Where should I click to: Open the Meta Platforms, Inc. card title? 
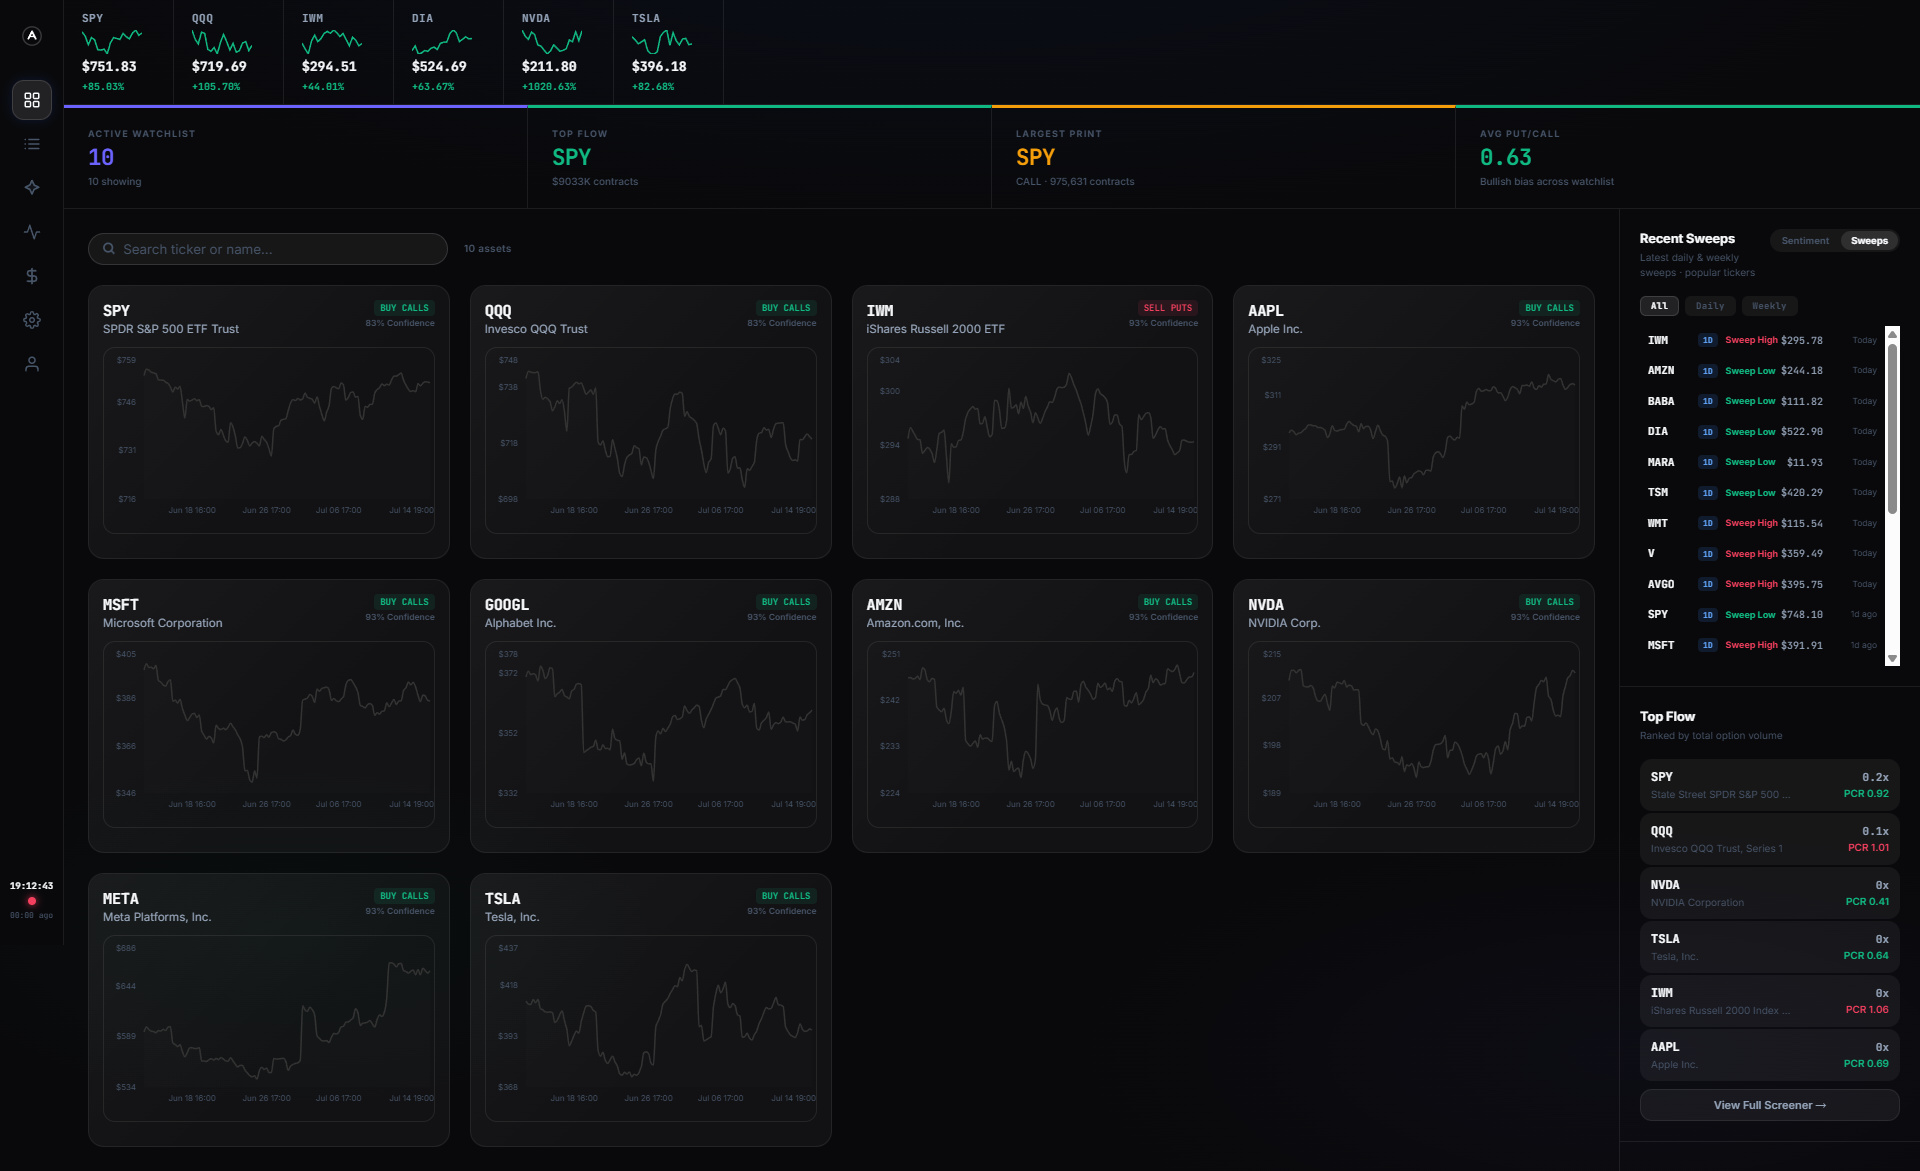pyautogui.click(x=157, y=917)
